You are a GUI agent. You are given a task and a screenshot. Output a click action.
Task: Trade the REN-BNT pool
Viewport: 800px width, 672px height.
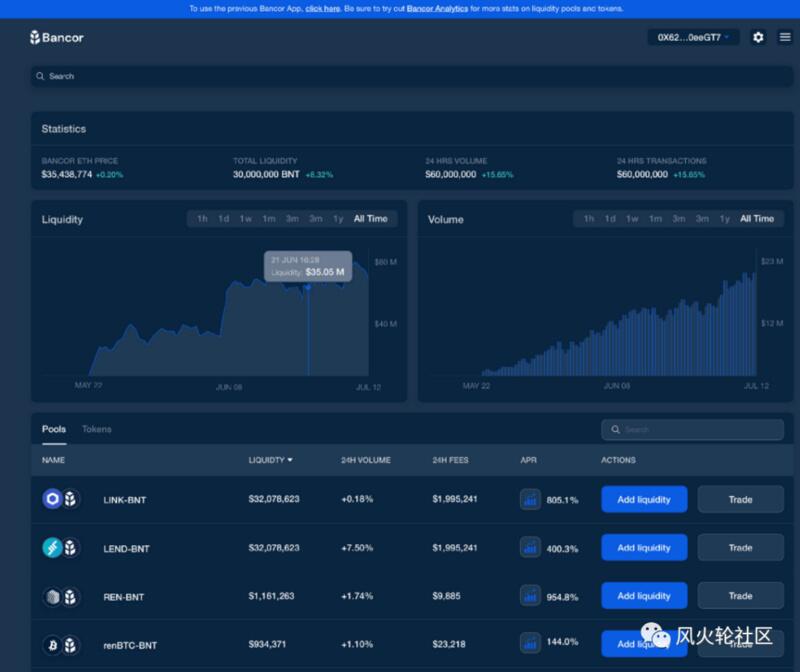740,595
